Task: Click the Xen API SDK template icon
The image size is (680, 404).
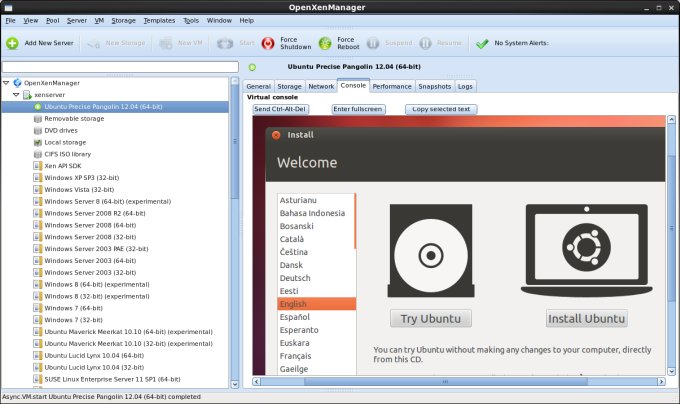Action: tap(38, 166)
